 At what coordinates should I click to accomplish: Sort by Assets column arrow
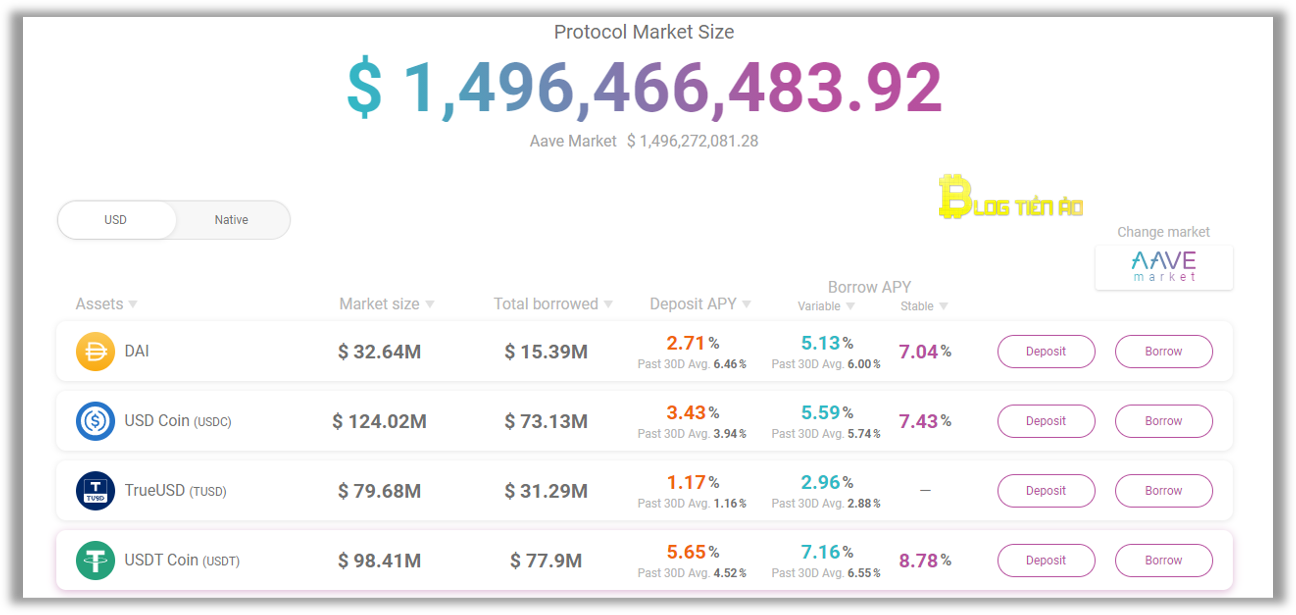click(x=133, y=304)
